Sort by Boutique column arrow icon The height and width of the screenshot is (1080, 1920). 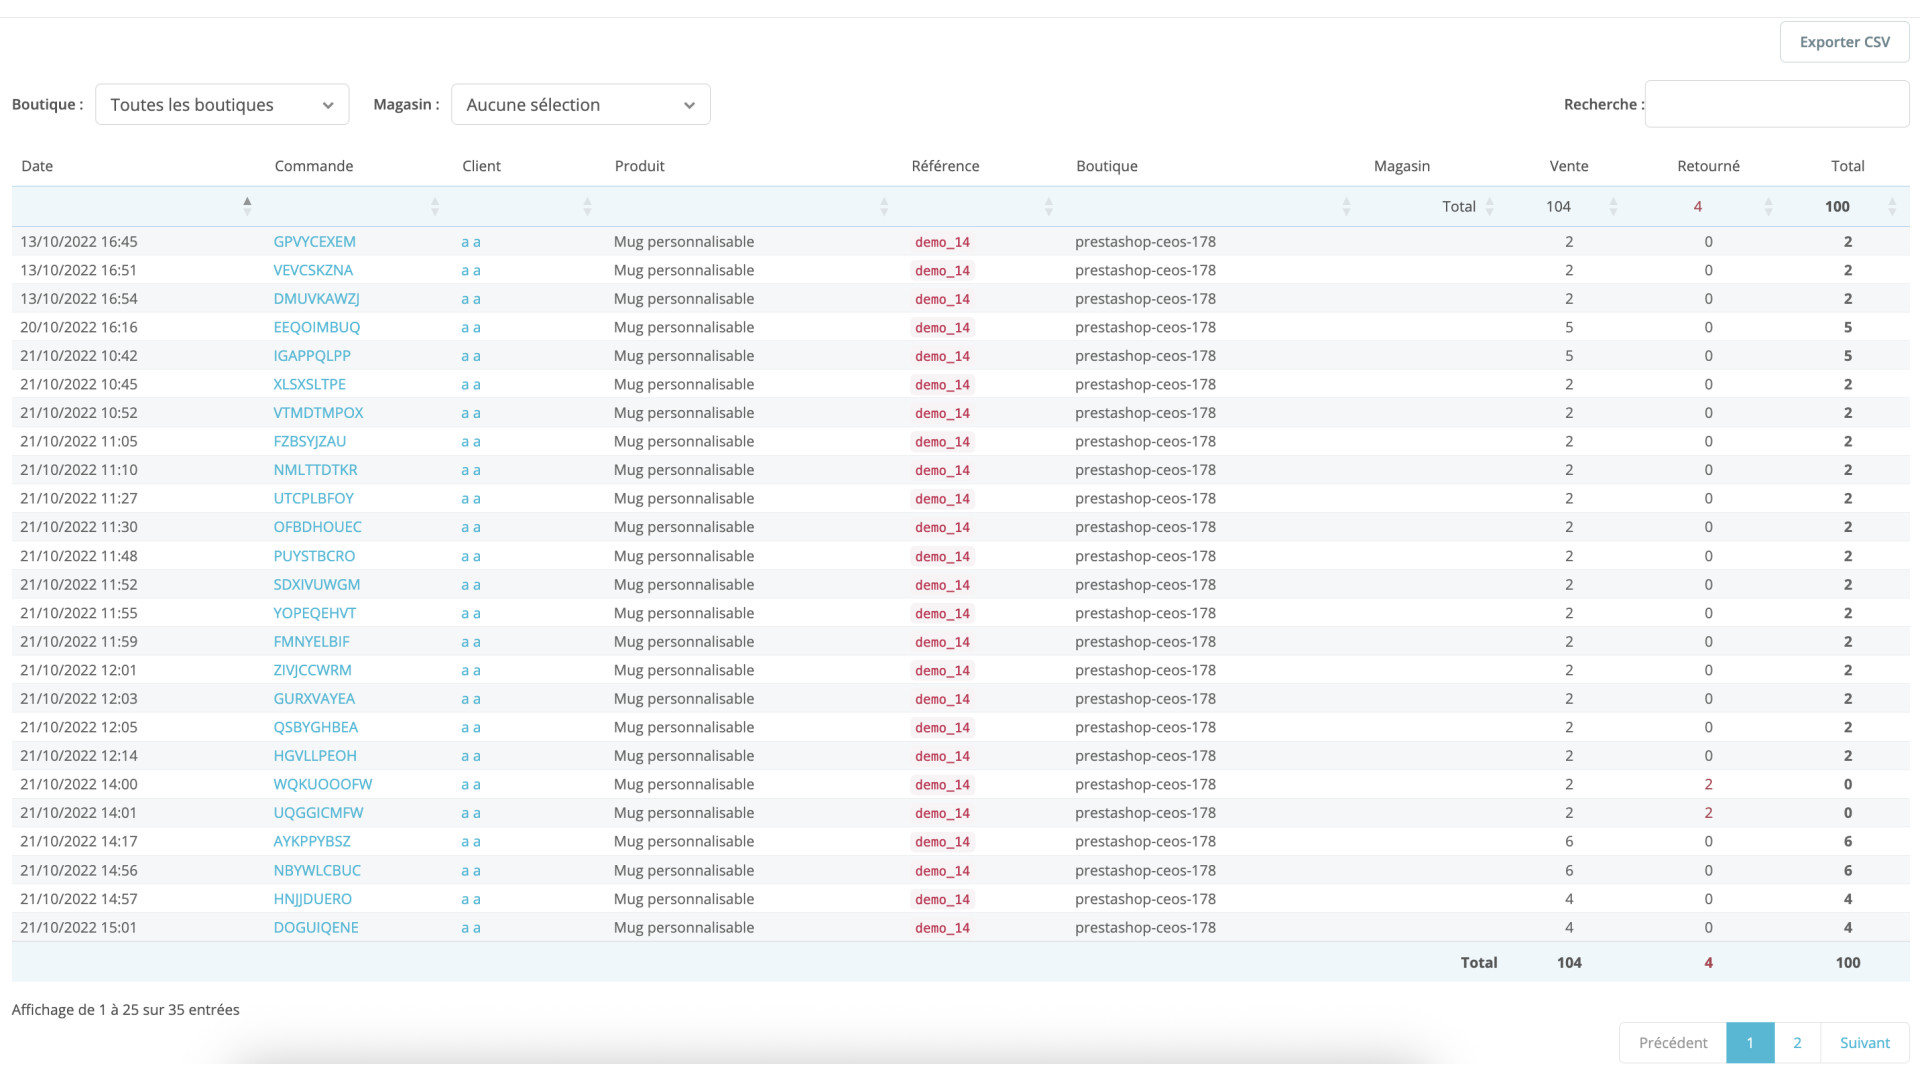[1346, 206]
